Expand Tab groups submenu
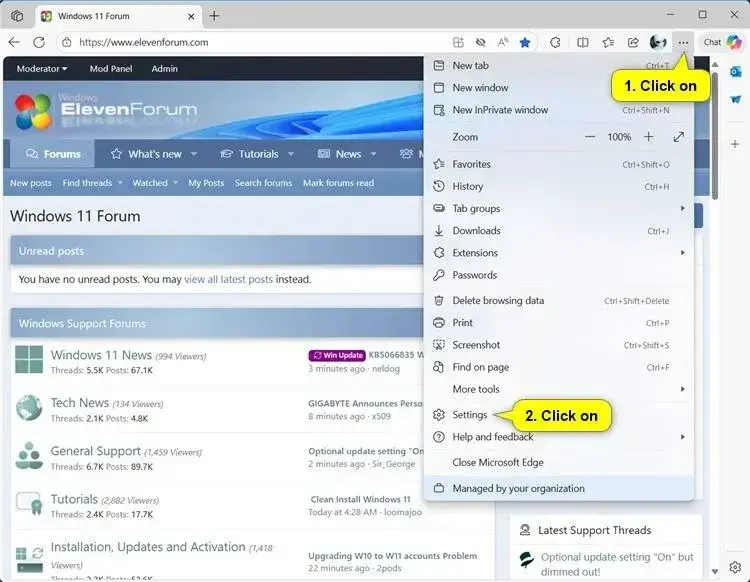Image resolution: width=750 pixels, height=582 pixels. click(559, 208)
